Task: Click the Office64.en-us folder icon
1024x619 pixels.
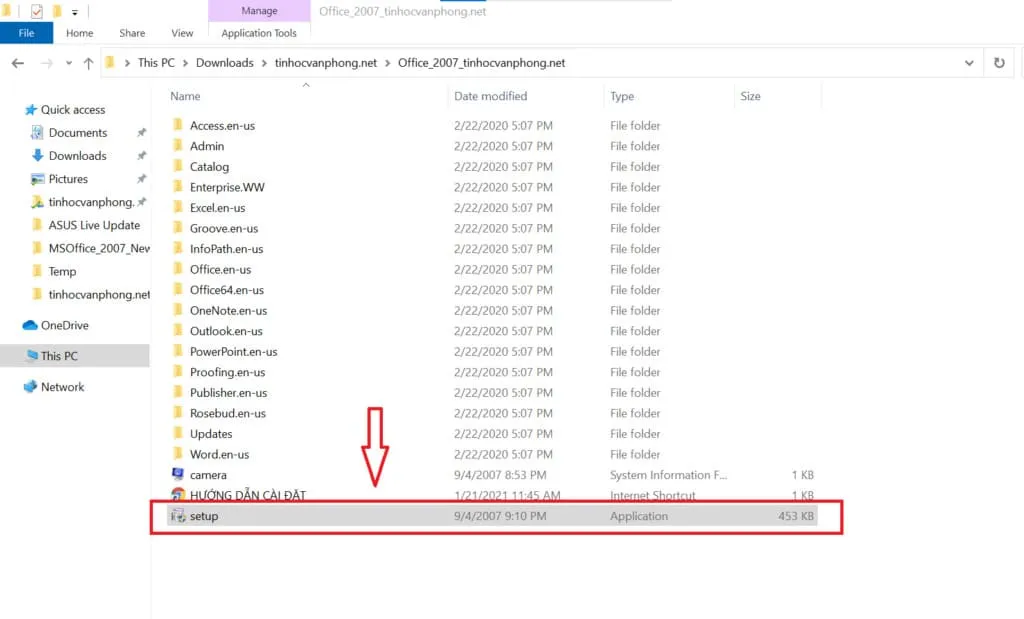Action: click(178, 289)
